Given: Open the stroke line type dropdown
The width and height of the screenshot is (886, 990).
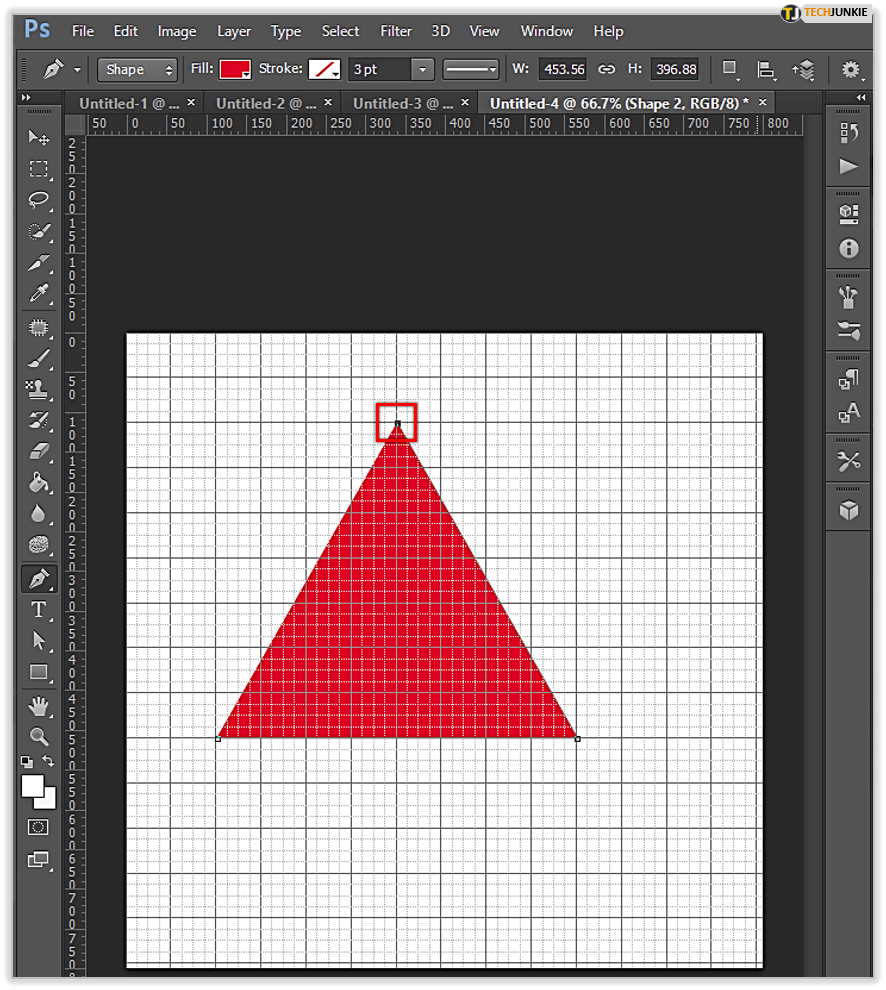Looking at the screenshot, I should 471,69.
